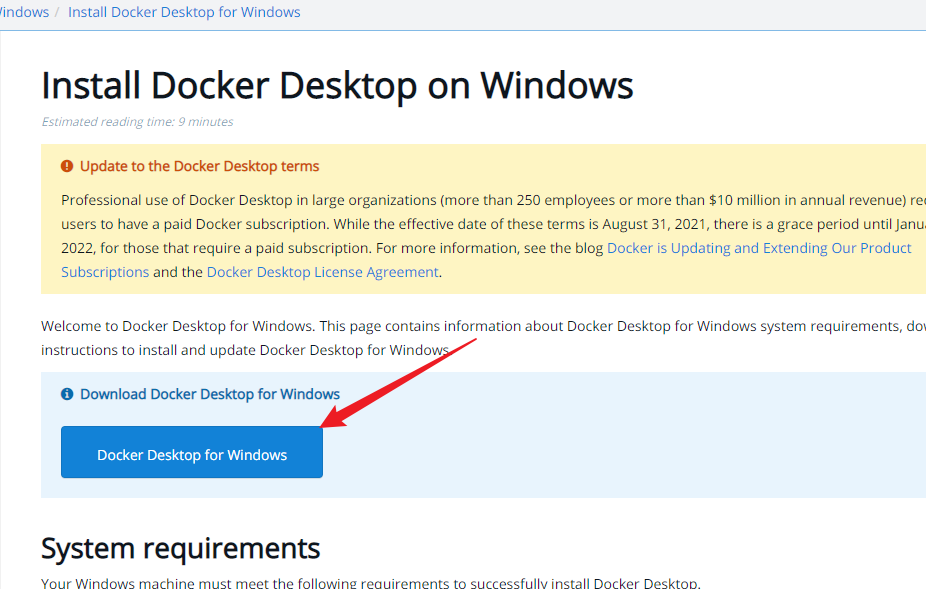Open the Docker is Updating and Extending Our Product Subscriptions link

tap(759, 248)
